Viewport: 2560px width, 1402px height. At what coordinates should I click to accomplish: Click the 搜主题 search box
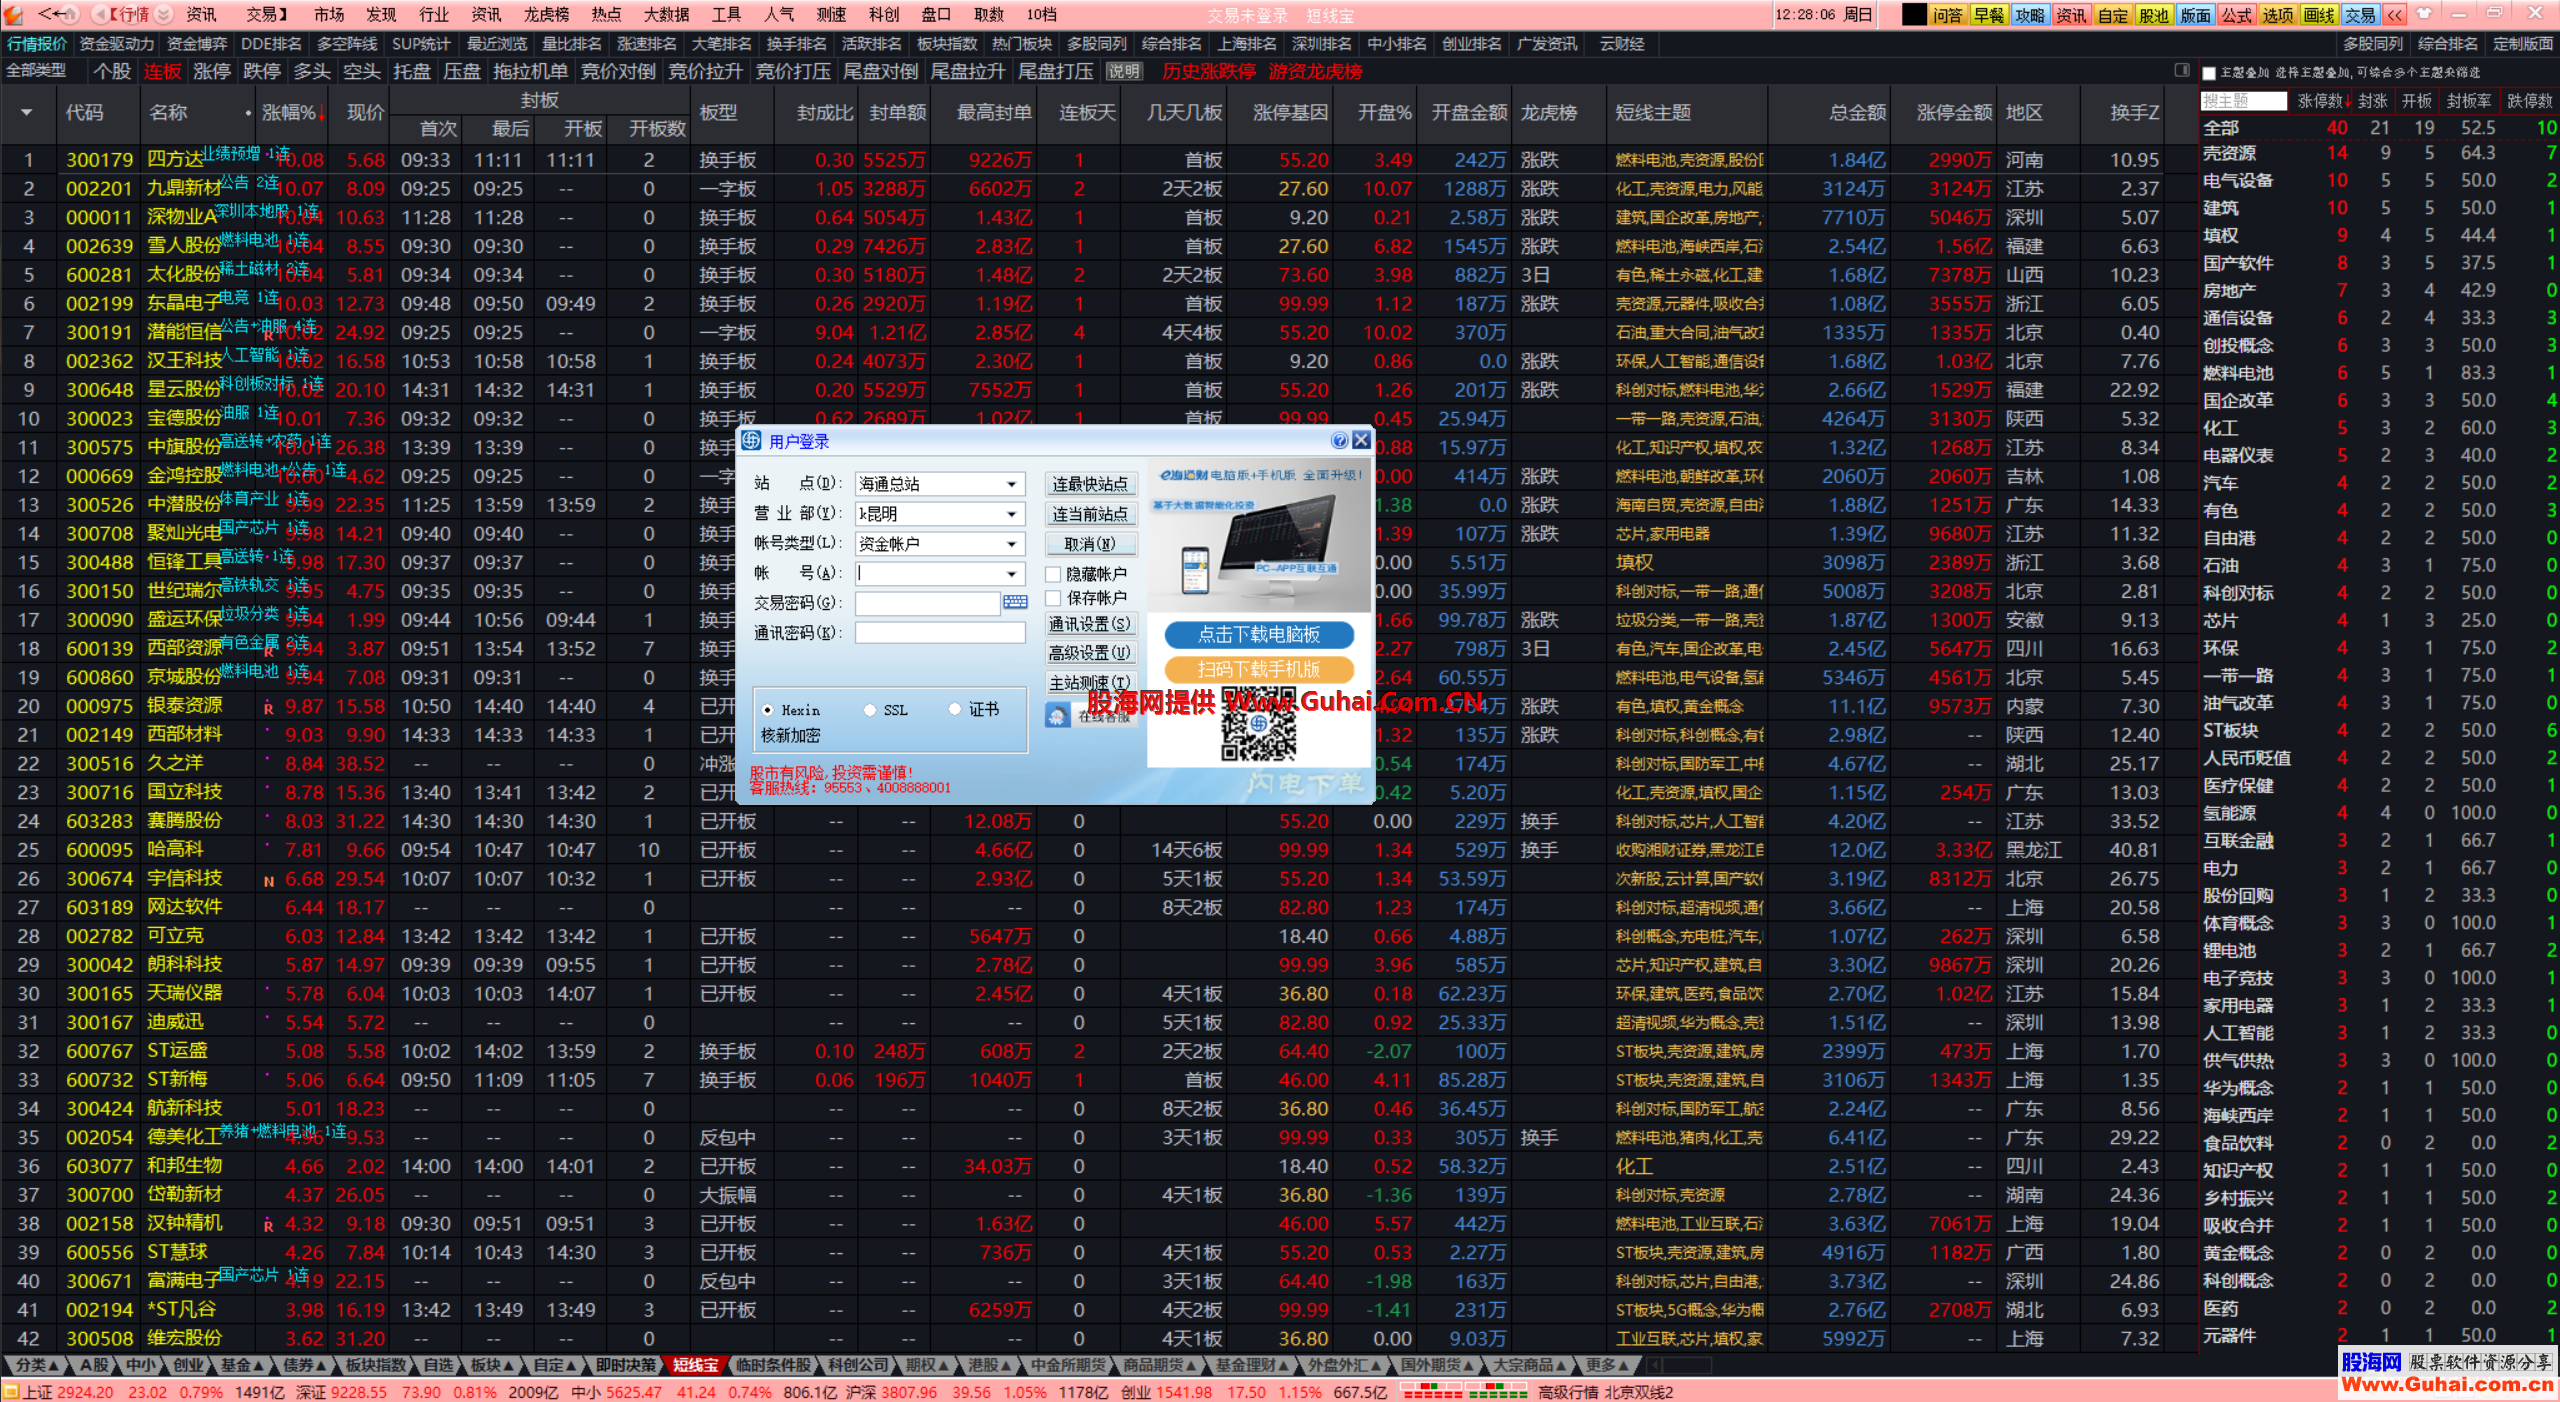(x=2243, y=101)
